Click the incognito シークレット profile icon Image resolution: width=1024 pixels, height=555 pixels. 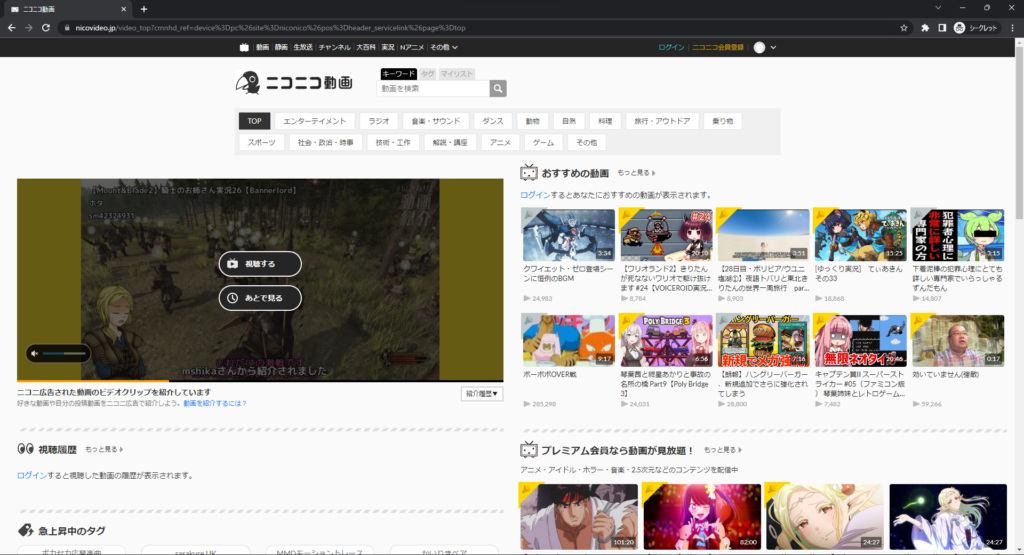976,28
